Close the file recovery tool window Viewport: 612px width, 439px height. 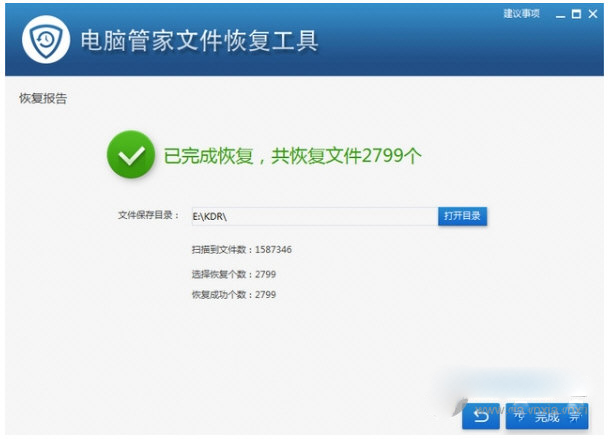tap(592, 14)
